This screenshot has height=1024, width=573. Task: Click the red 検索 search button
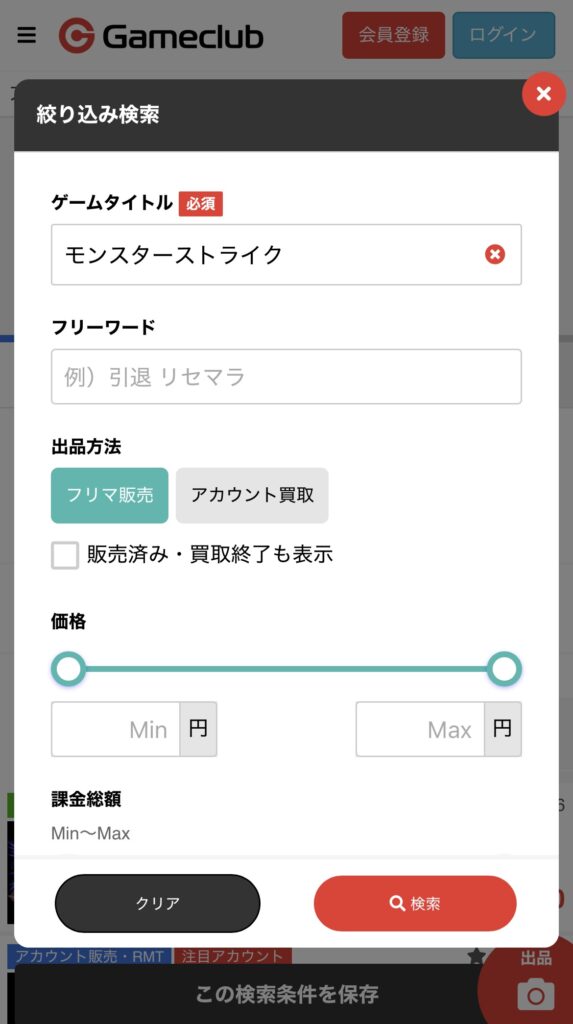(x=415, y=904)
